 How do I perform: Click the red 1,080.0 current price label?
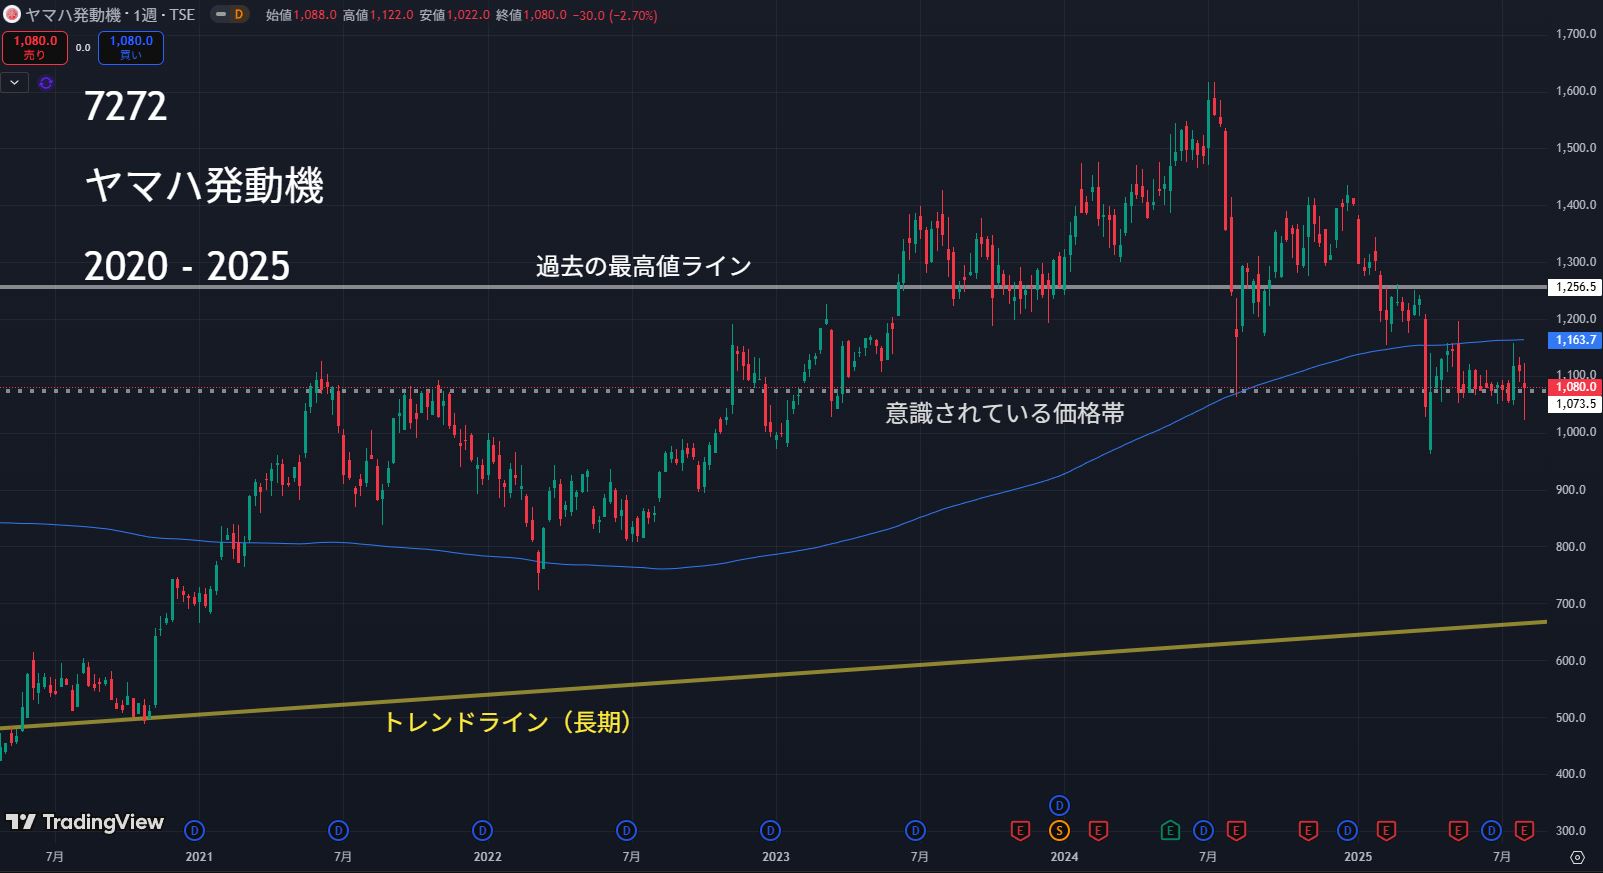pyautogui.click(x=1574, y=386)
